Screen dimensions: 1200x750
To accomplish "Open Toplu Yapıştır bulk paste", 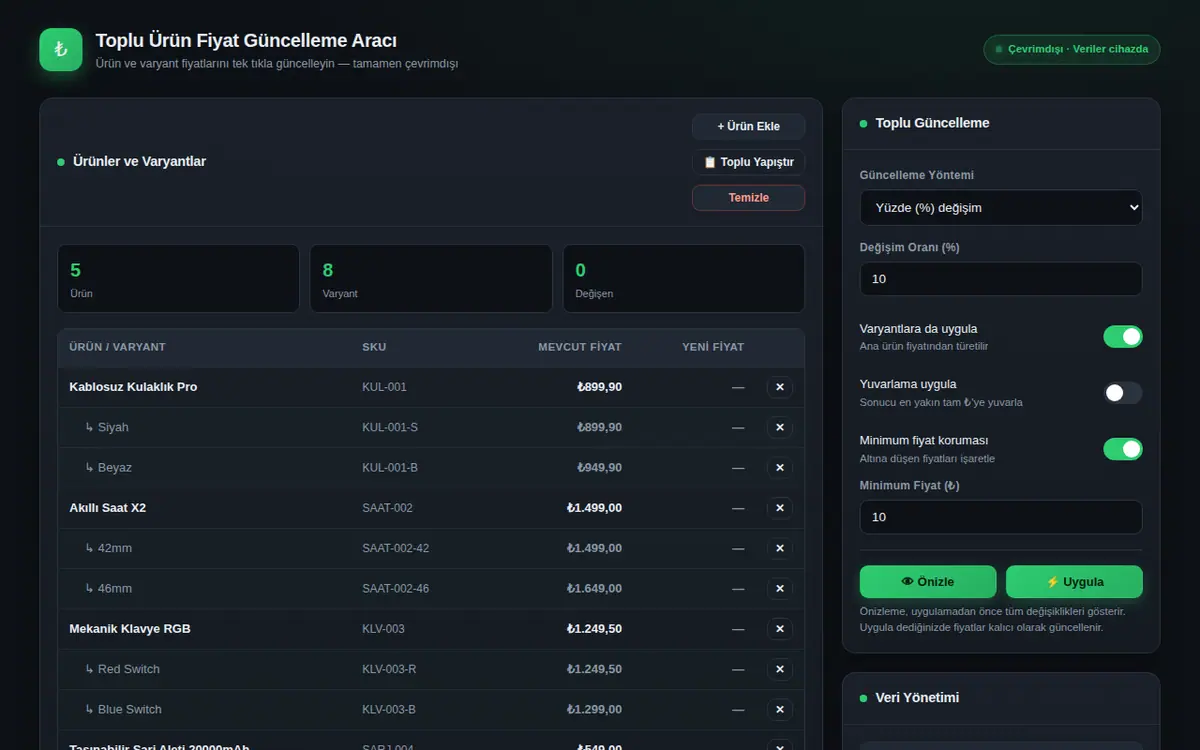I will 748,162.
